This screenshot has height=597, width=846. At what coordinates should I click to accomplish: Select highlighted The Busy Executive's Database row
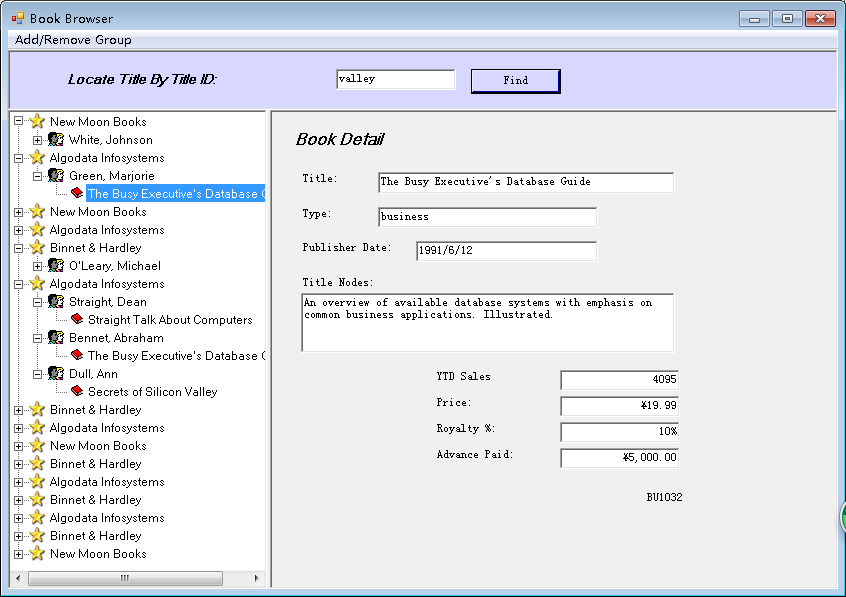pyautogui.click(x=176, y=194)
